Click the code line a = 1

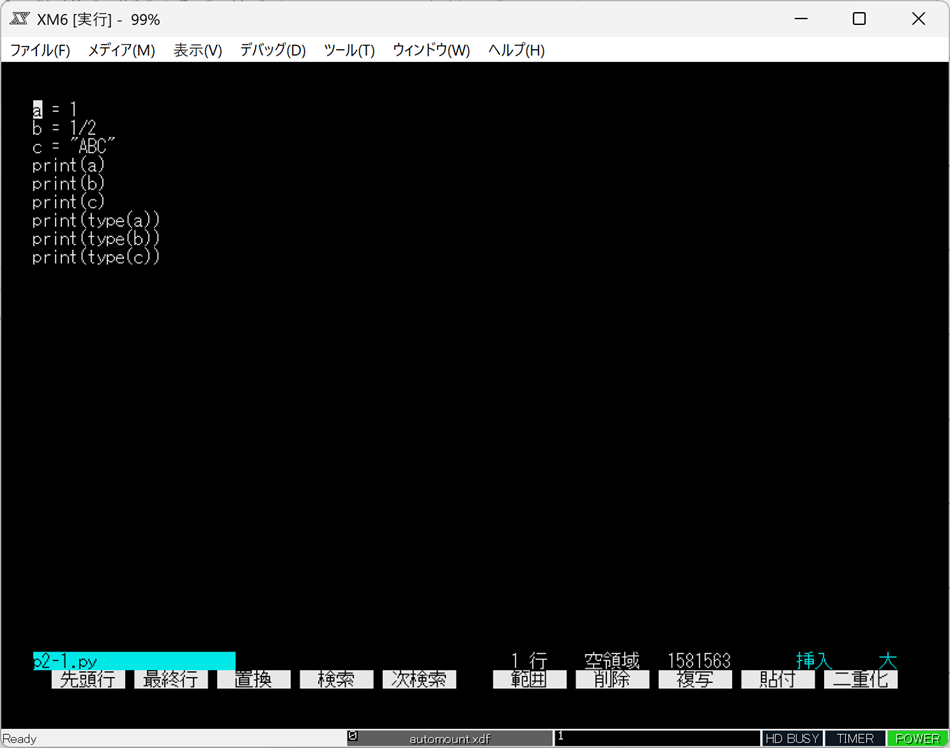[x=55, y=110]
